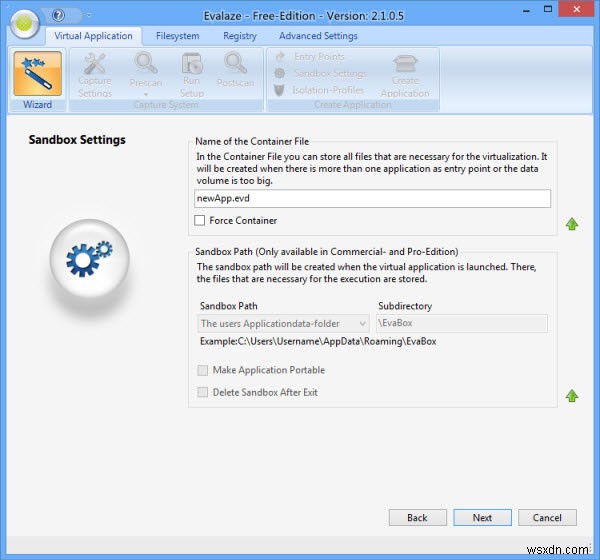Click the "Name of the Container File" label
600x560 pixels.
(252, 141)
